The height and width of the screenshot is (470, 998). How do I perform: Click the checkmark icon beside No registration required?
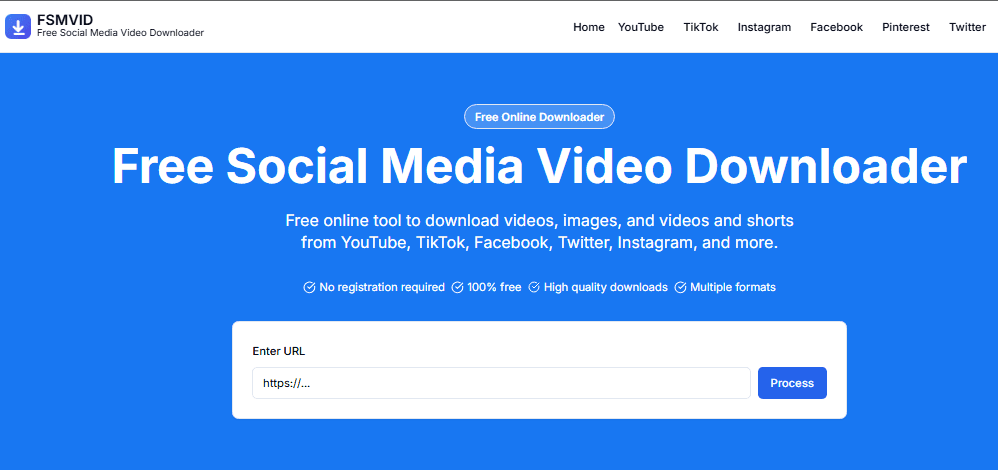coord(309,287)
